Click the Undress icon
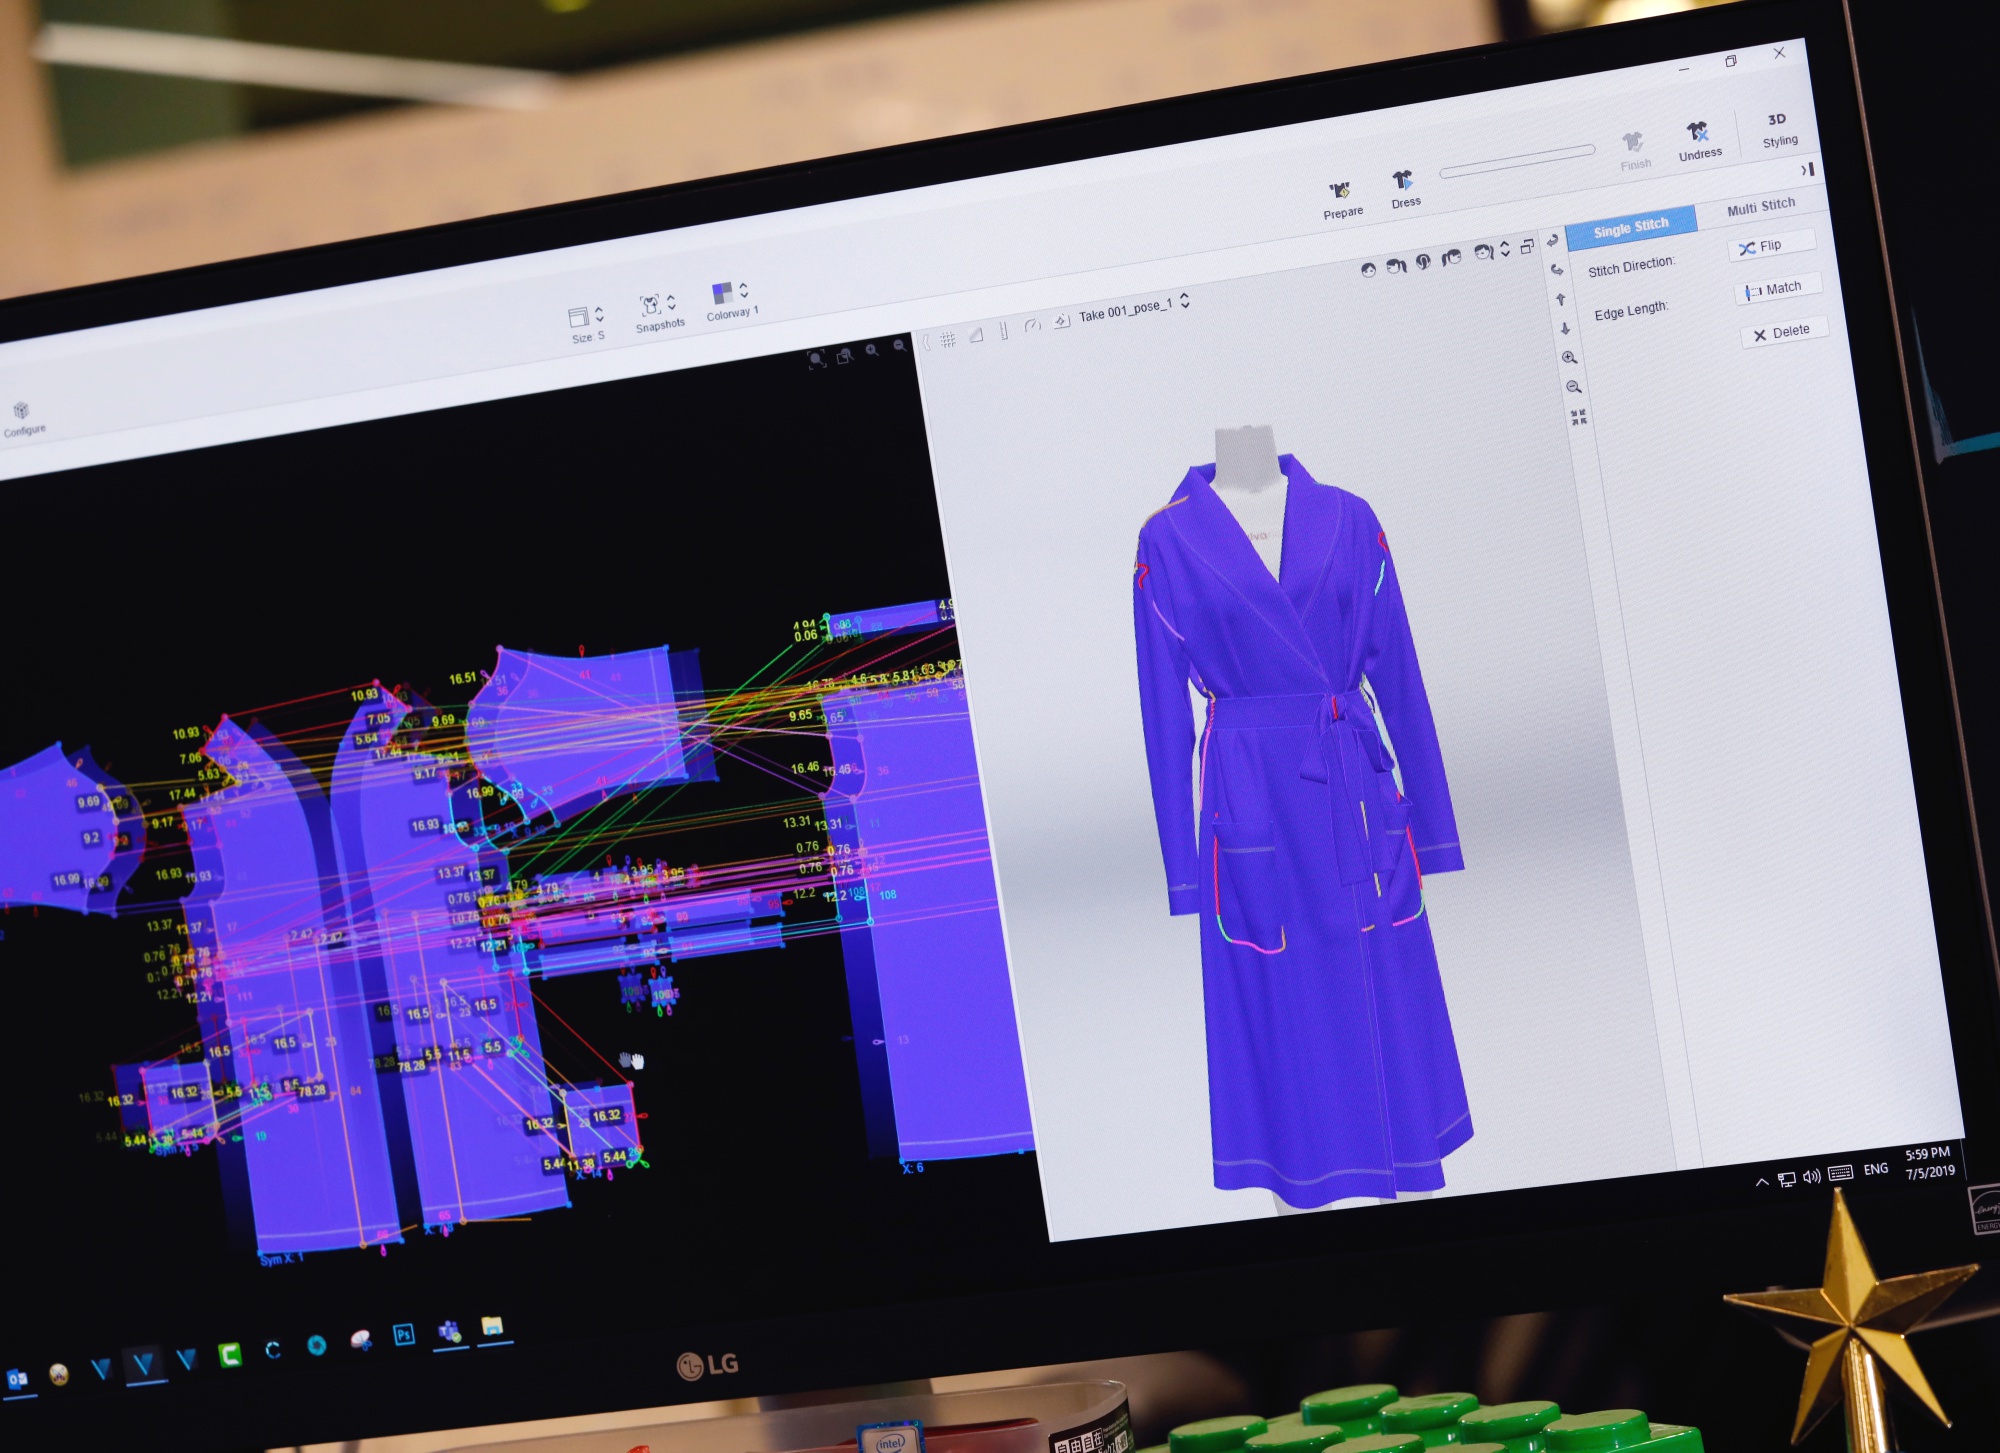 (x=1698, y=133)
